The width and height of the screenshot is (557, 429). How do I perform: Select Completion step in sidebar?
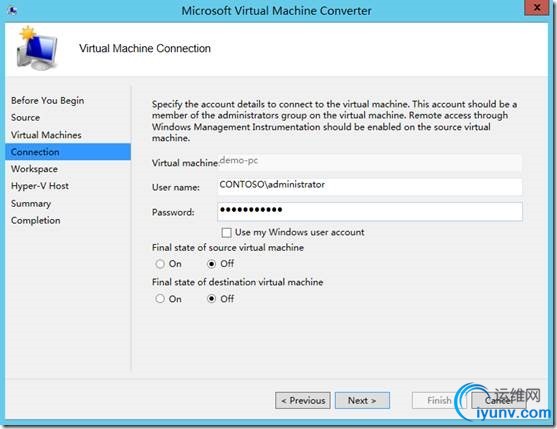[x=36, y=221]
